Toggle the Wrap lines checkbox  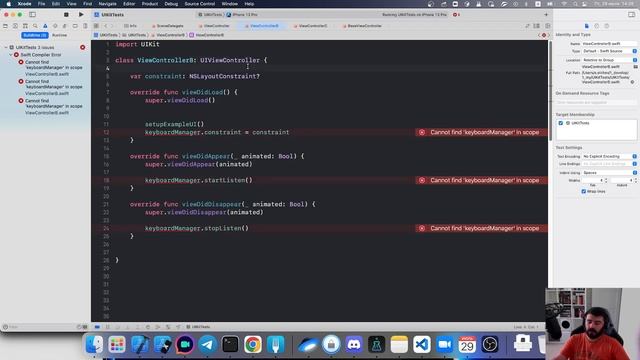(583, 191)
